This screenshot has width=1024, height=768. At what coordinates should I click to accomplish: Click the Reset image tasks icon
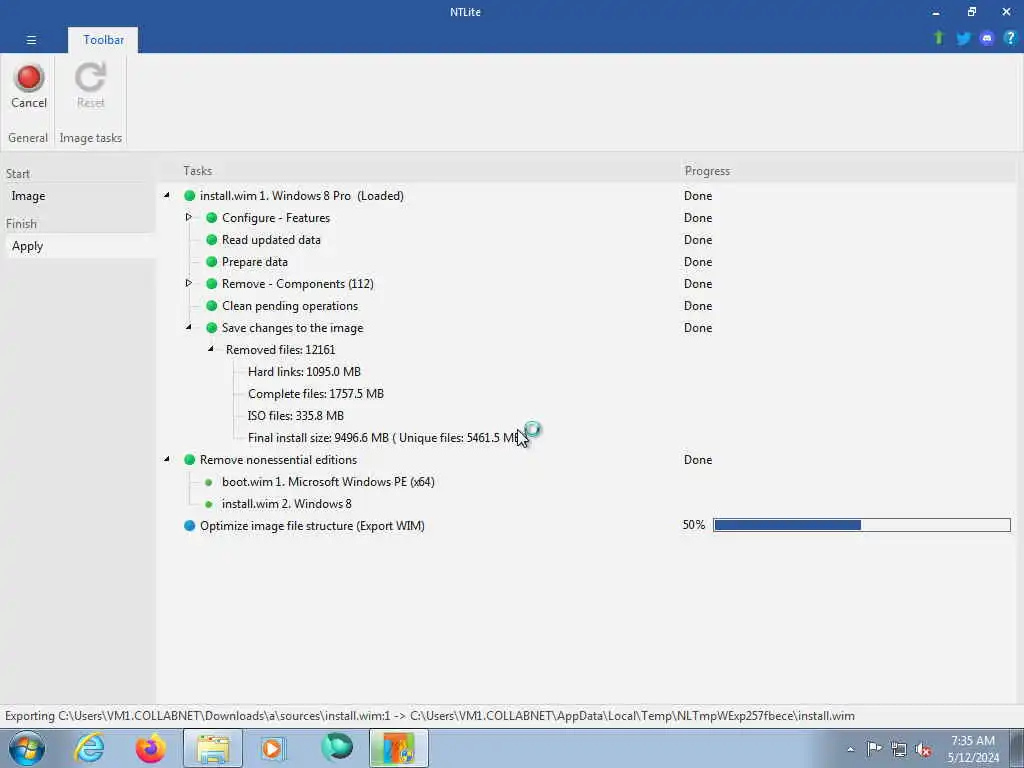[x=90, y=86]
